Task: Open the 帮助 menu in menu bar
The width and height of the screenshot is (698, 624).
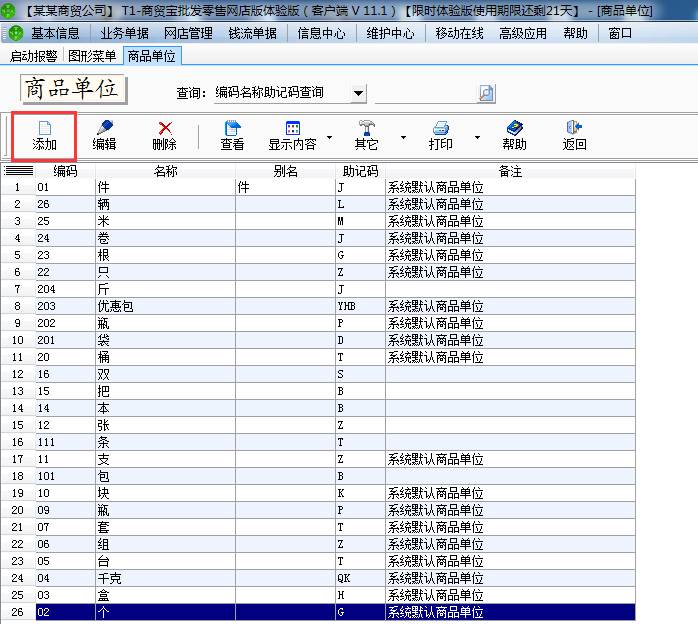Action: click(x=575, y=33)
